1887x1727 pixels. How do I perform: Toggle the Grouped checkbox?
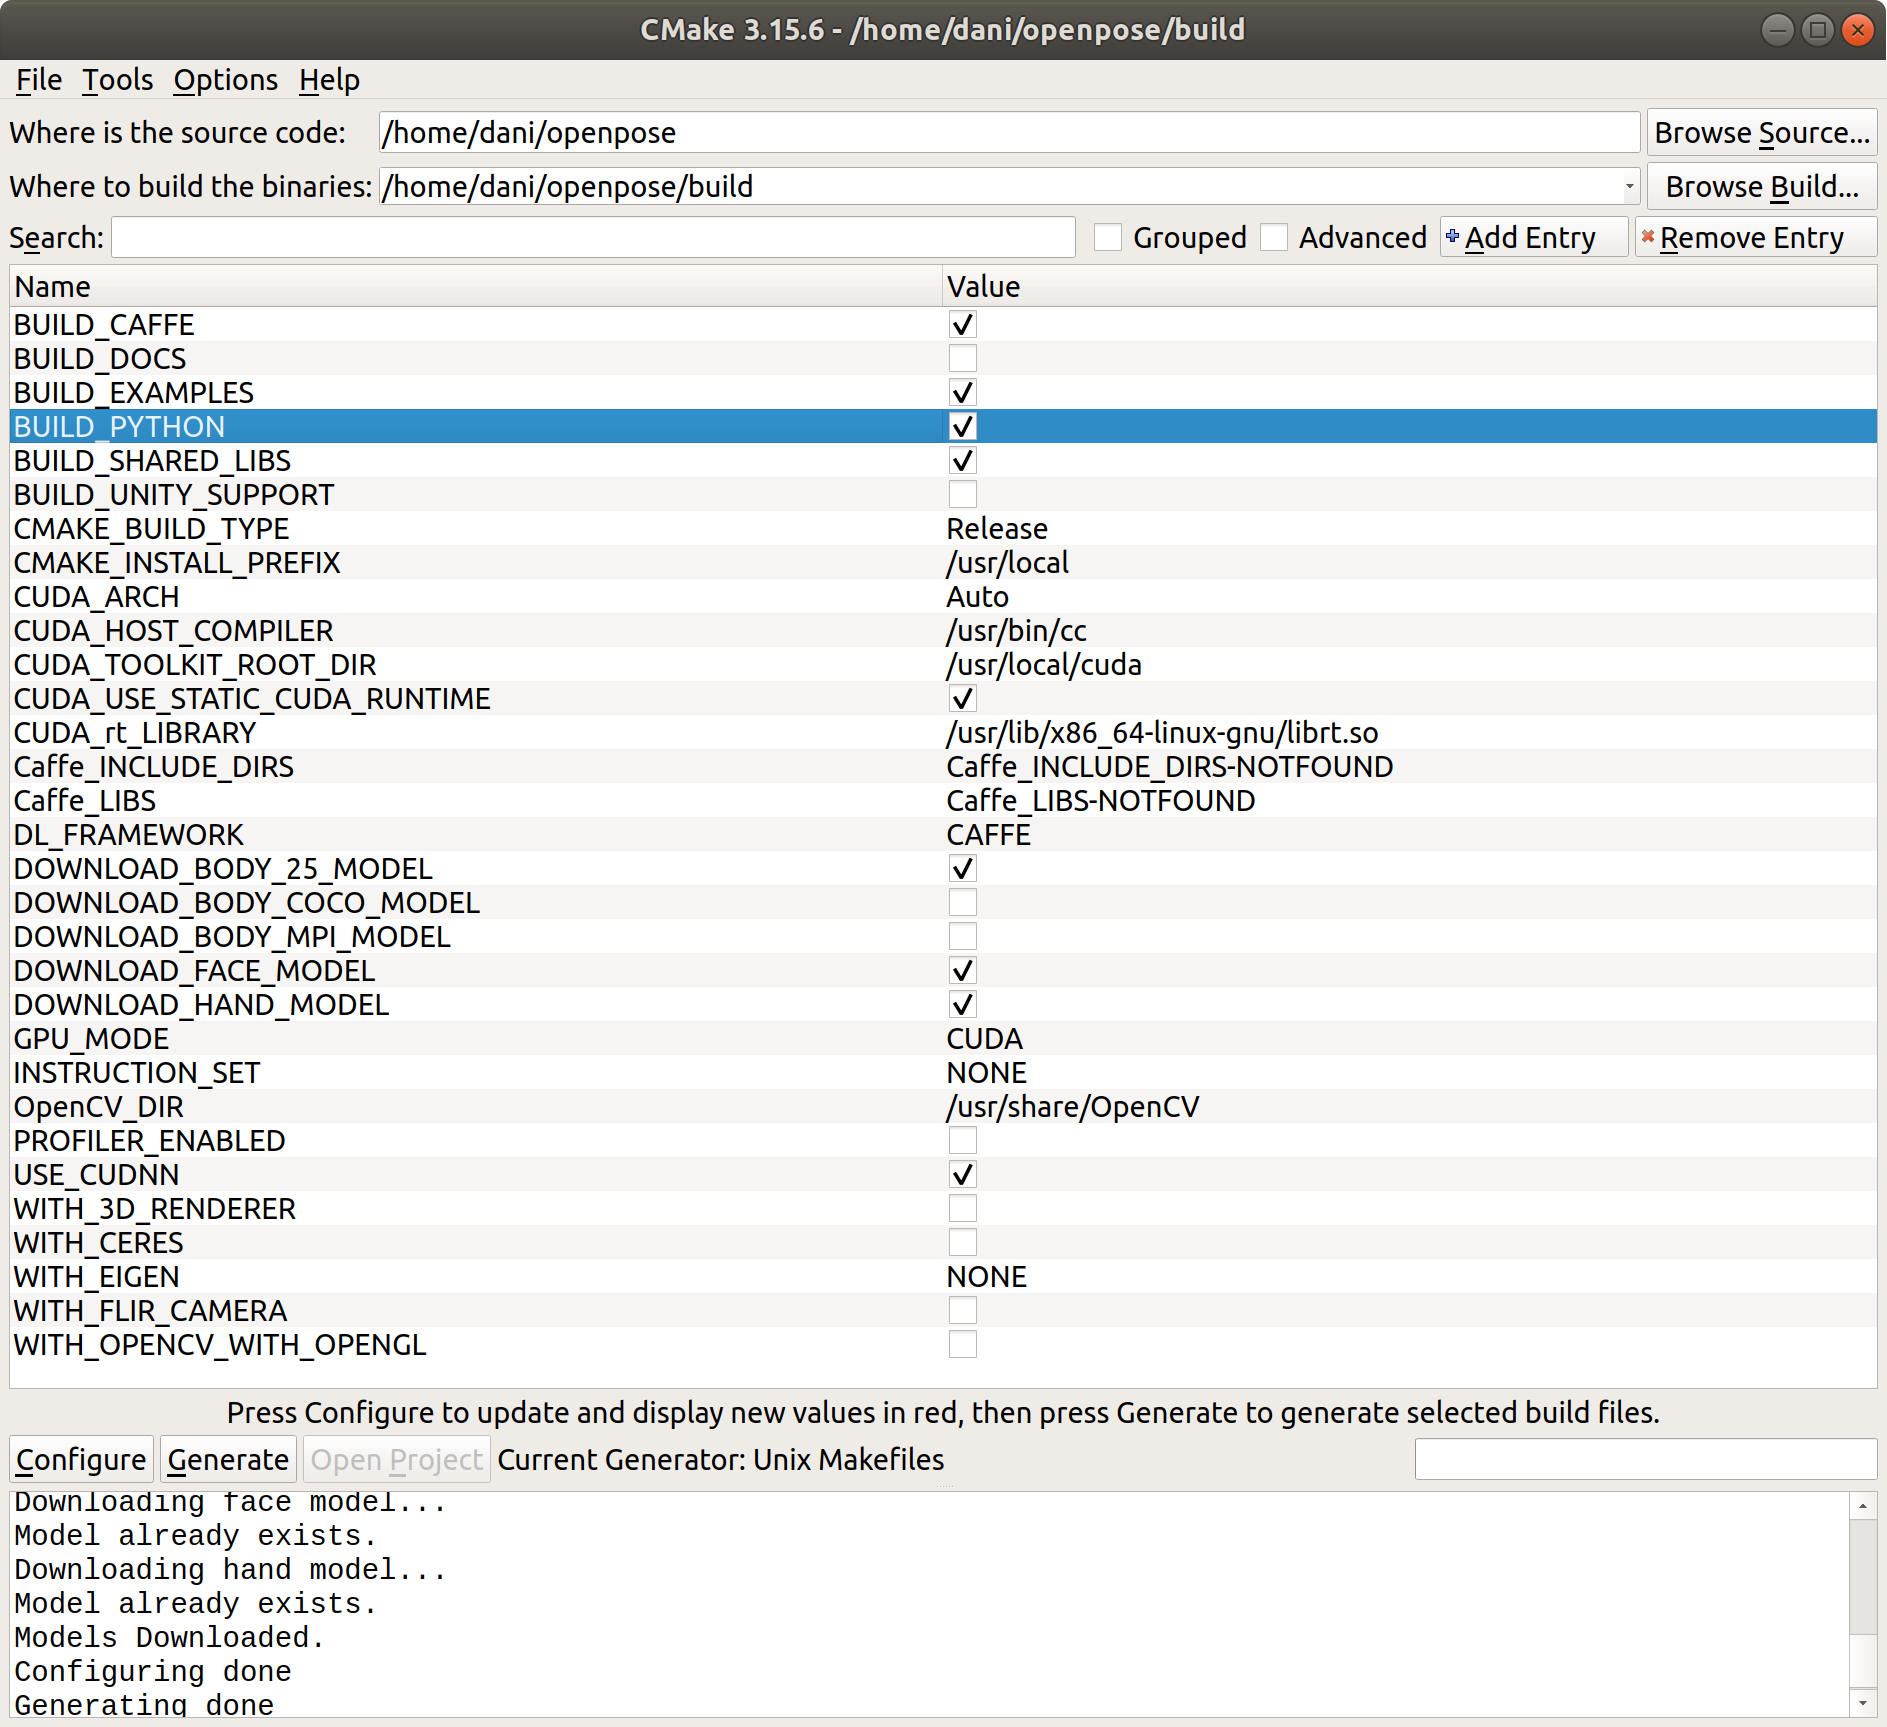(x=1107, y=238)
